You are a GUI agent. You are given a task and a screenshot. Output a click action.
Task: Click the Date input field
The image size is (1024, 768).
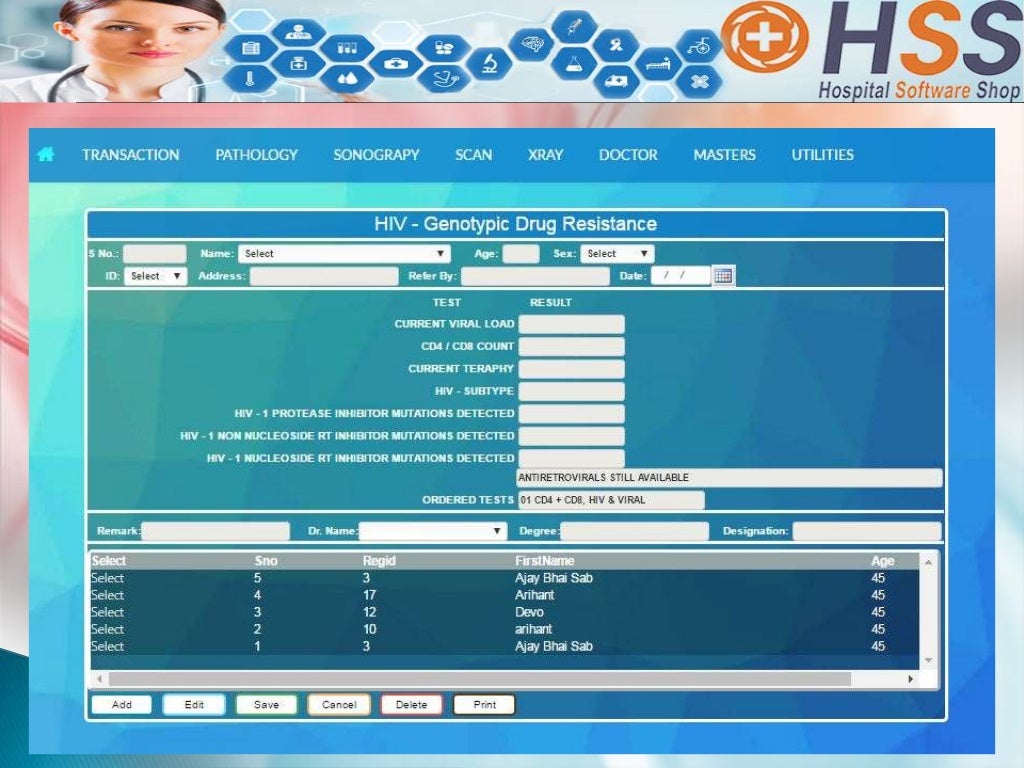click(680, 276)
